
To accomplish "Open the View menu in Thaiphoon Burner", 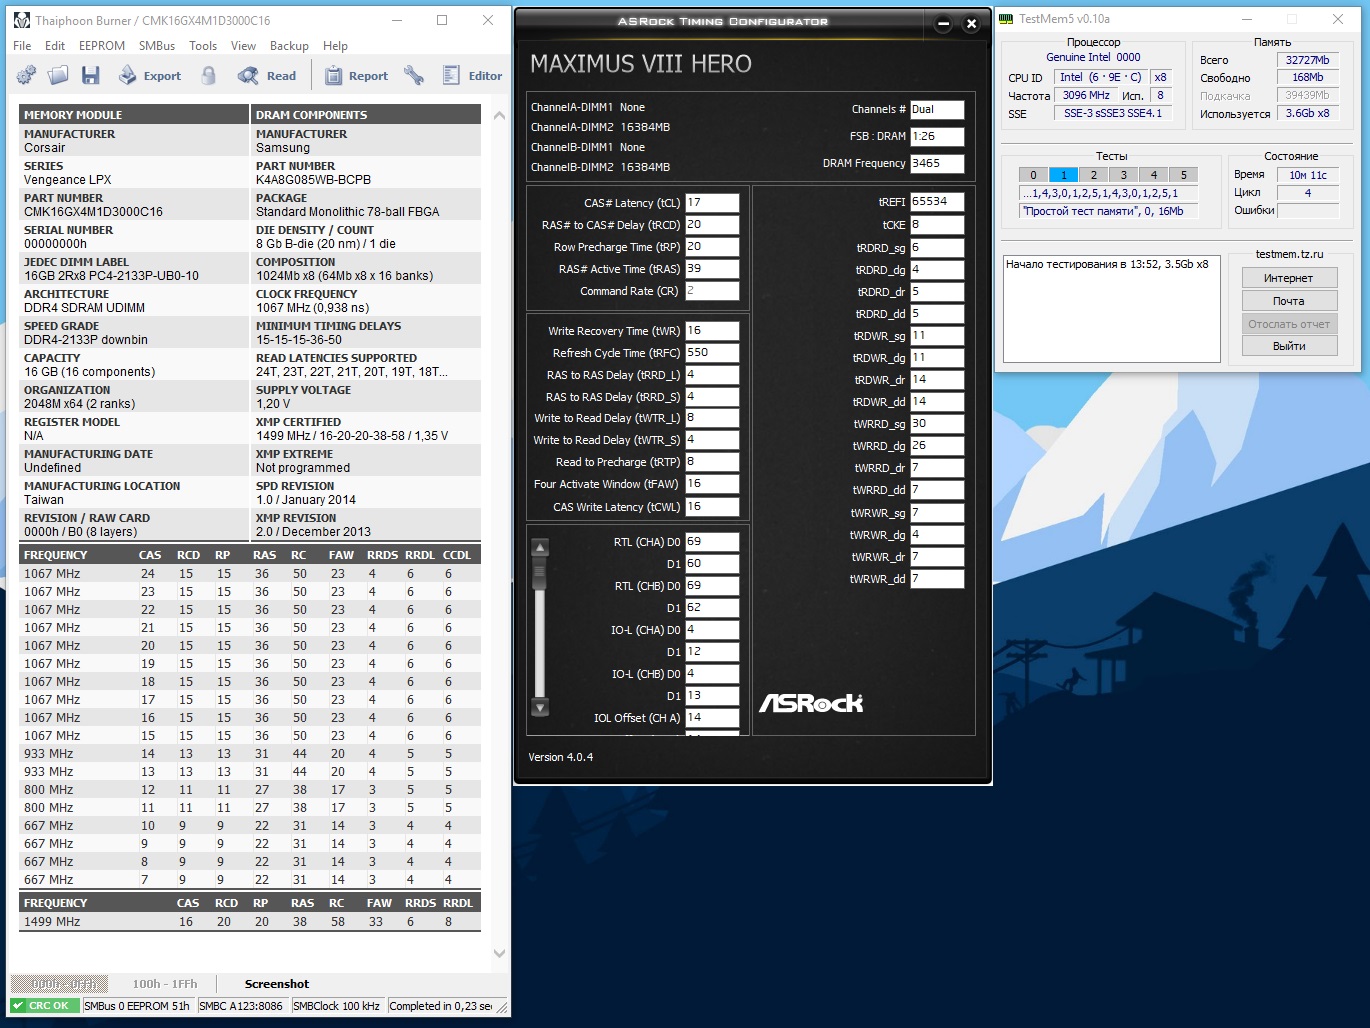I will point(243,46).
